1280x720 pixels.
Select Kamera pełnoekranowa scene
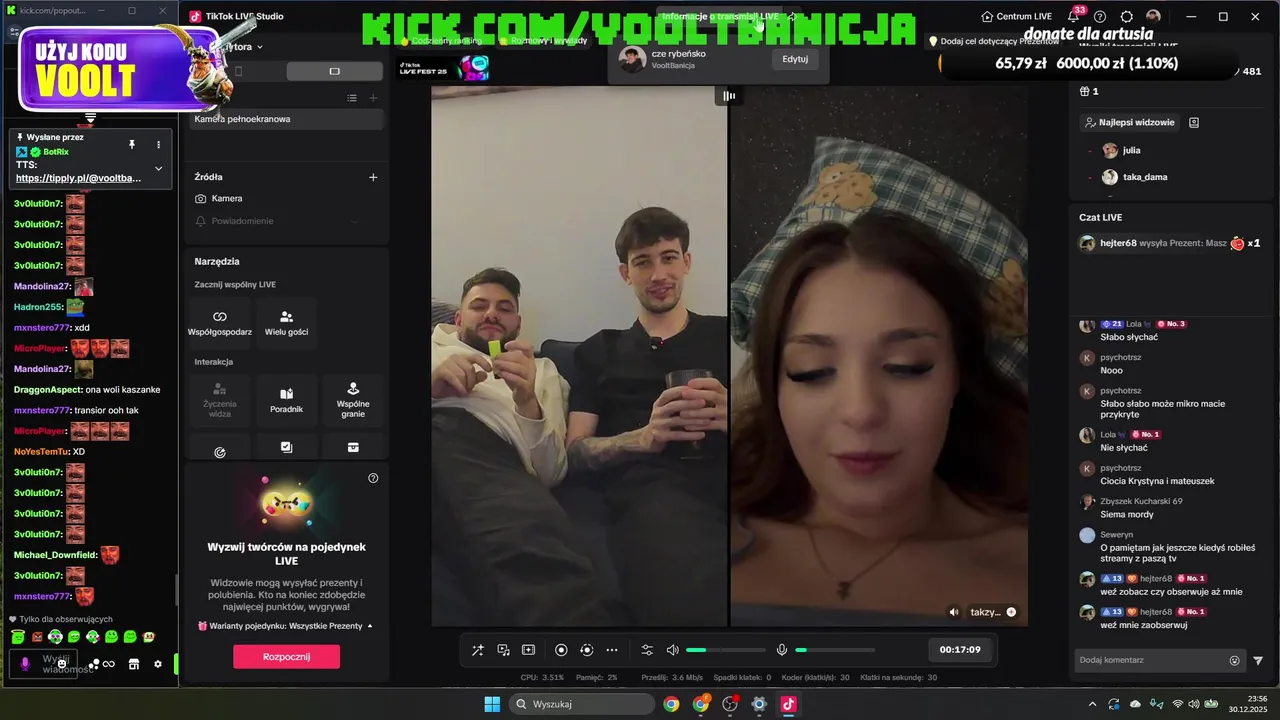286,119
